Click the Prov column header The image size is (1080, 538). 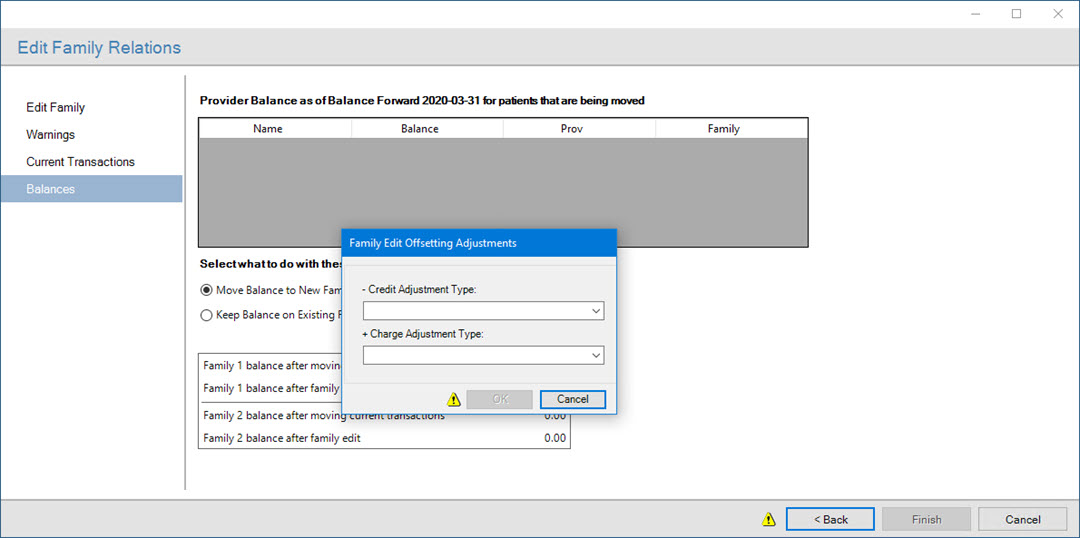572,128
